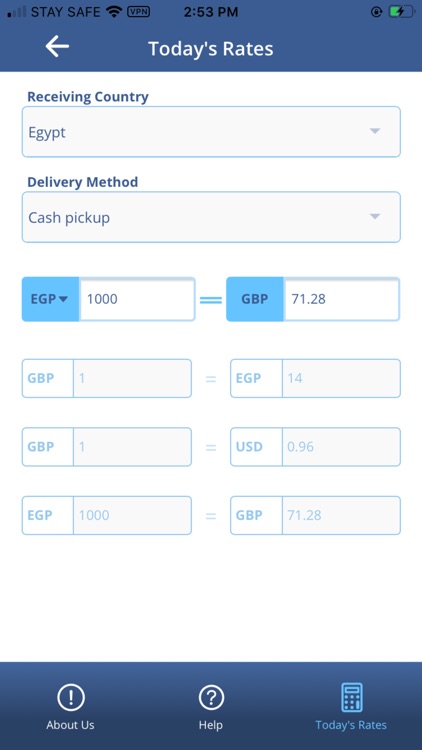
Task: Tap the orientation lock icon in status bar
Action: click(x=377, y=12)
